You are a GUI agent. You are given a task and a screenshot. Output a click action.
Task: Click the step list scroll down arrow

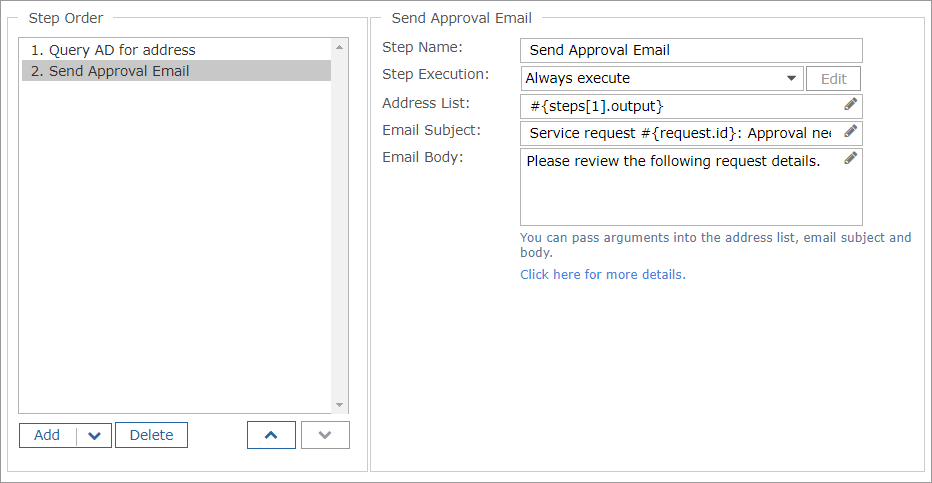click(339, 405)
